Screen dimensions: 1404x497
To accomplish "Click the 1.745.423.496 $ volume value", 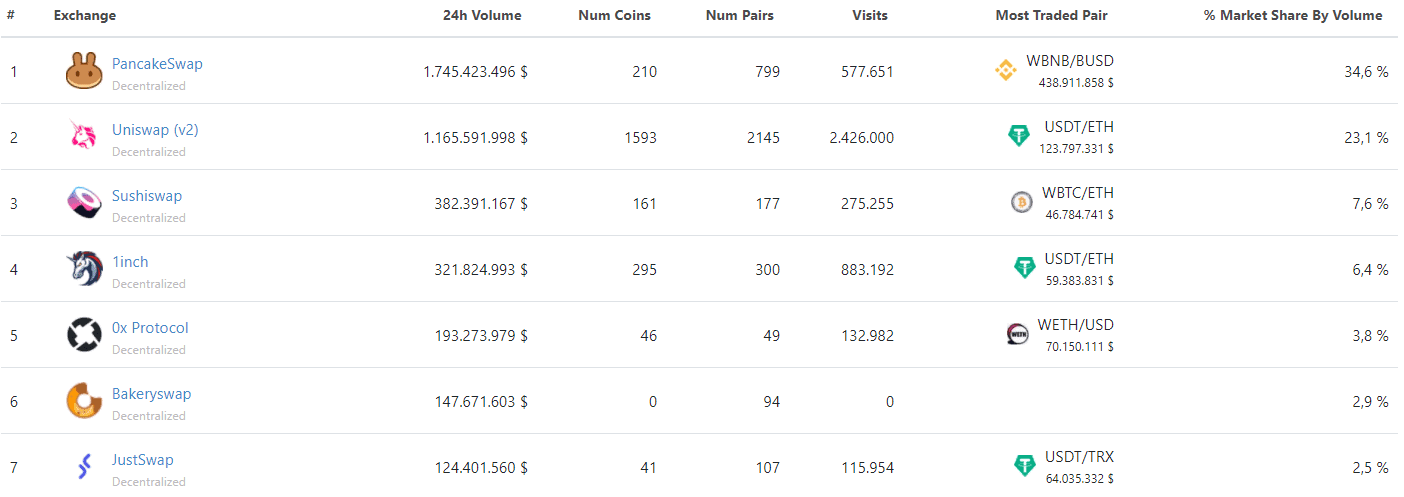I will [475, 72].
